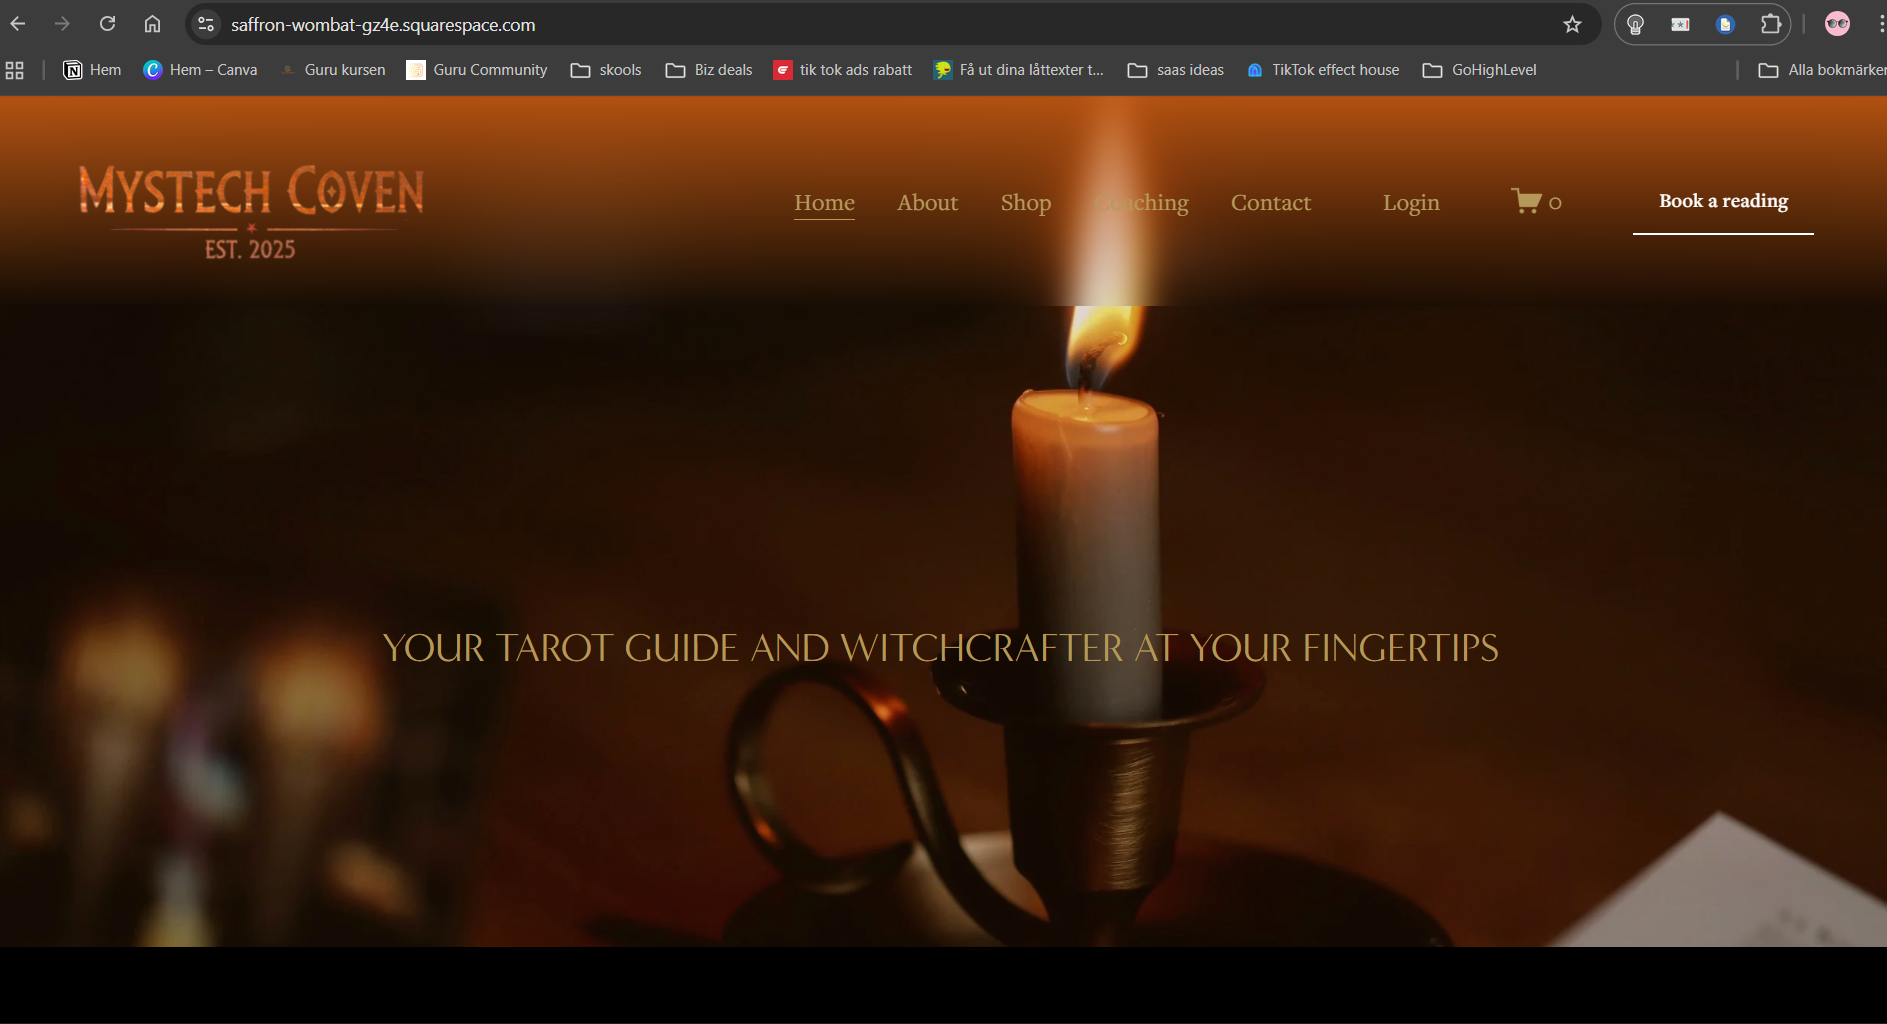Open the GoHighLevel bookmark folder
The image size is (1887, 1024).
tap(1479, 69)
